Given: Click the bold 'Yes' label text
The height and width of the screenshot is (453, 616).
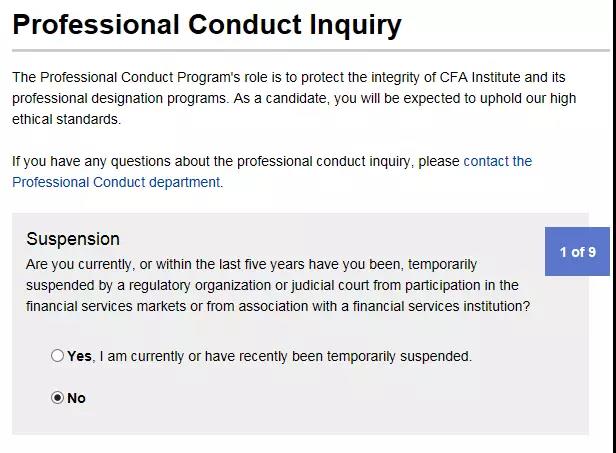Looking at the screenshot, I should pos(79,356).
